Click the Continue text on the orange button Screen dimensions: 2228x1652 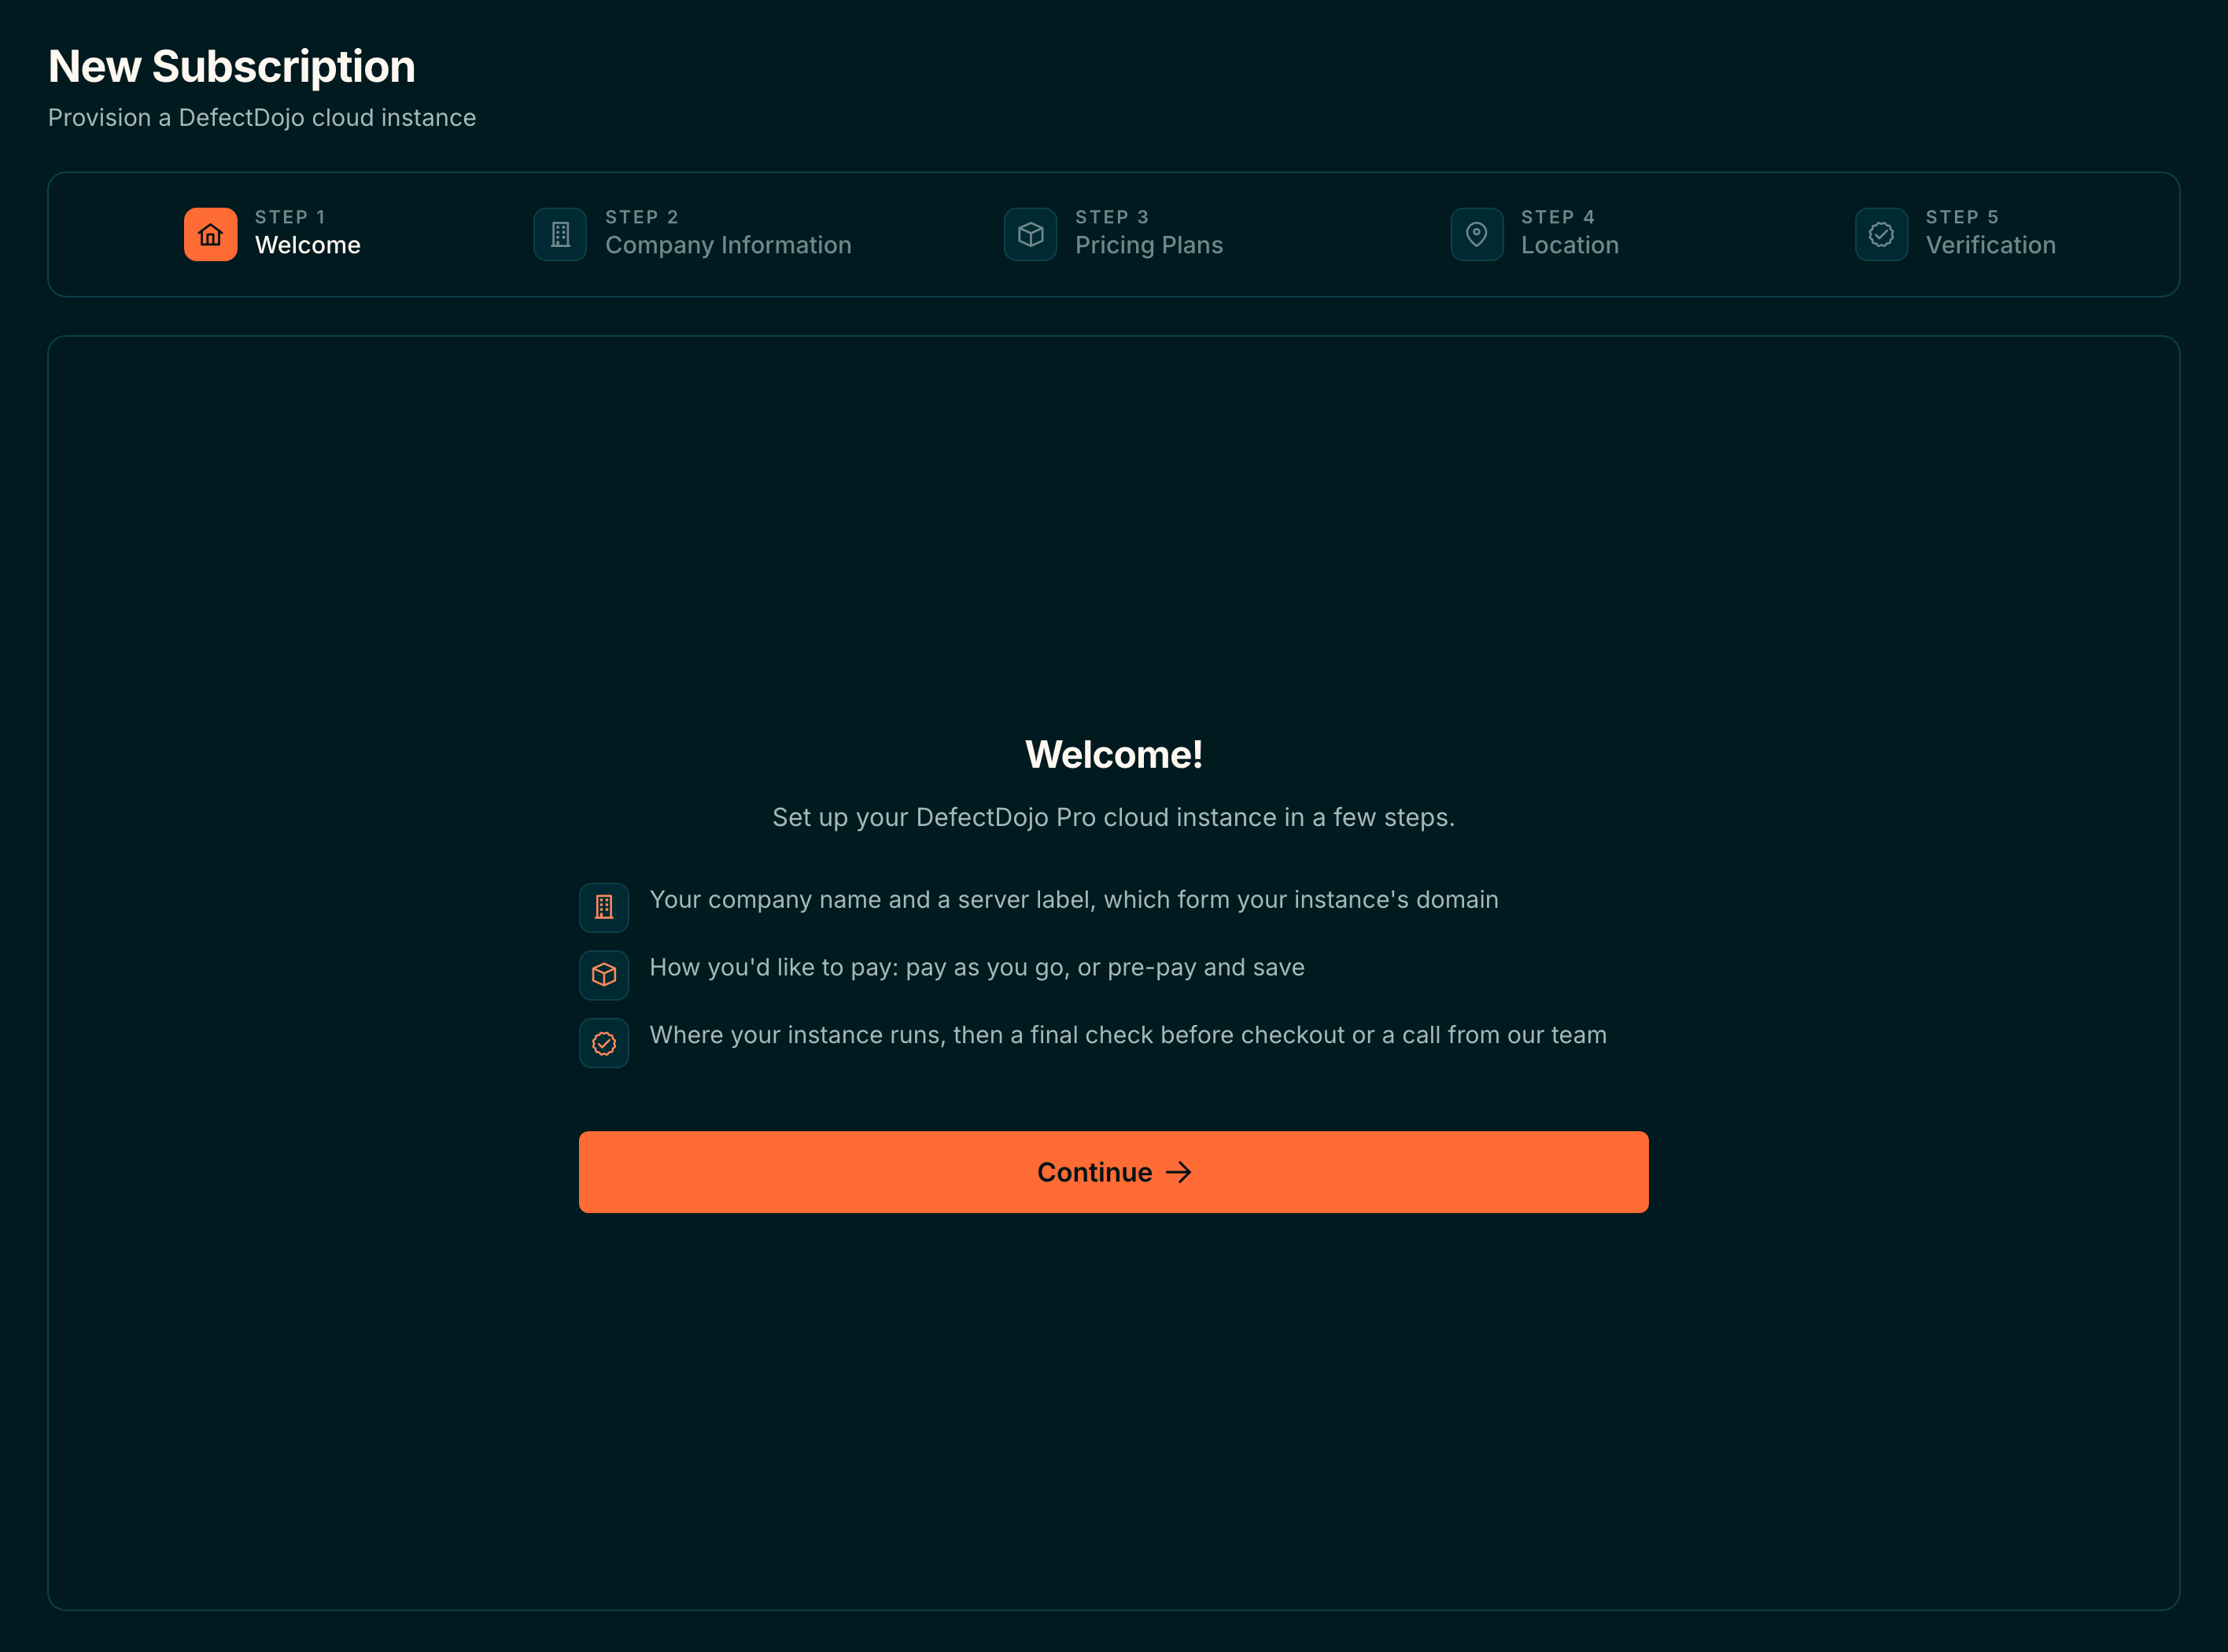tap(1094, 1172)
